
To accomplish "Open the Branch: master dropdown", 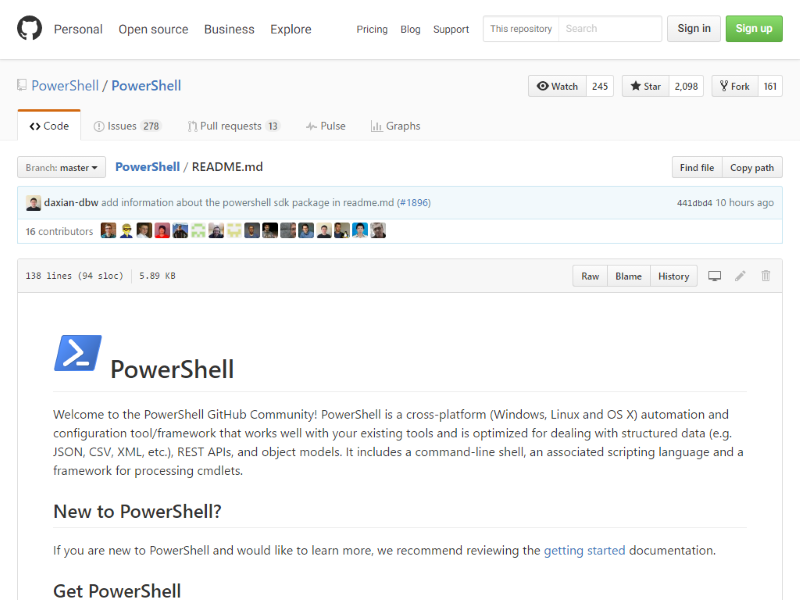I will pyautogui.click(x=61, y=167).
